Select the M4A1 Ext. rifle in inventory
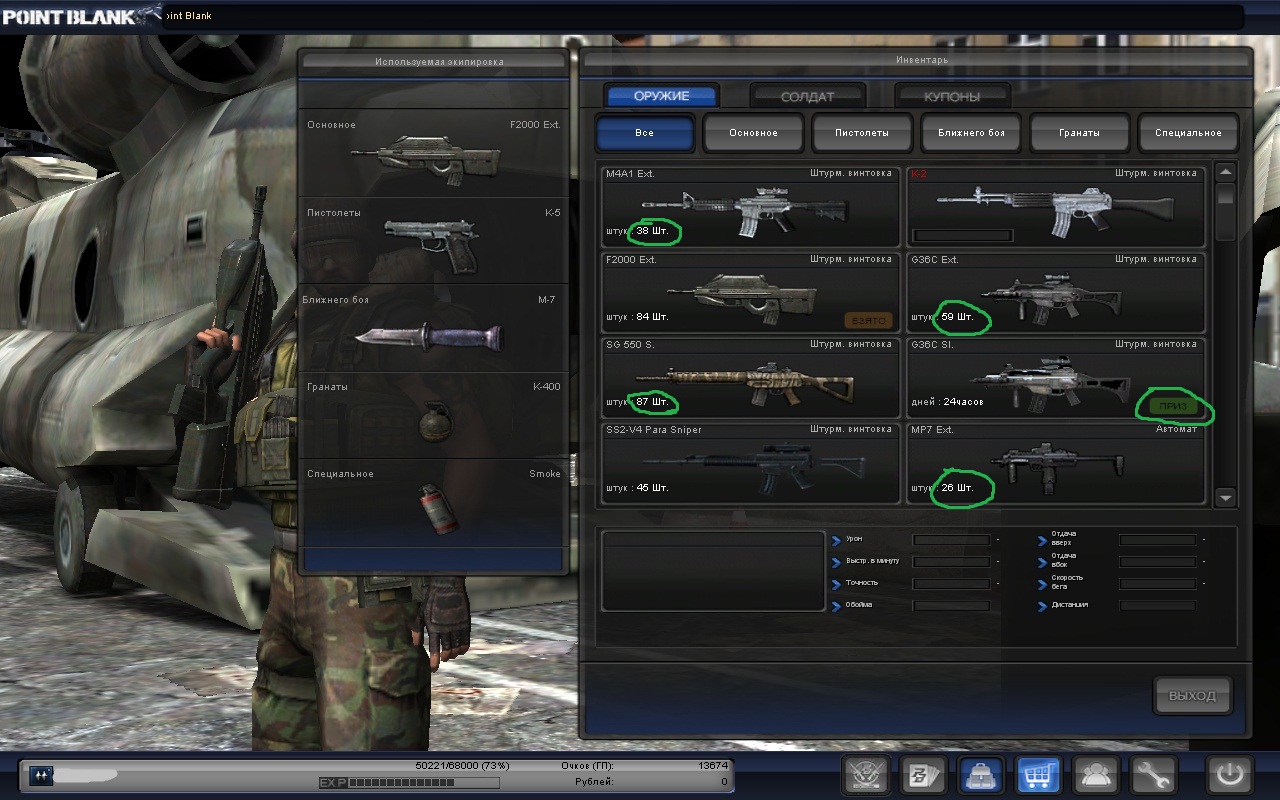1280x800 pixels. click(x=750, y=207)
